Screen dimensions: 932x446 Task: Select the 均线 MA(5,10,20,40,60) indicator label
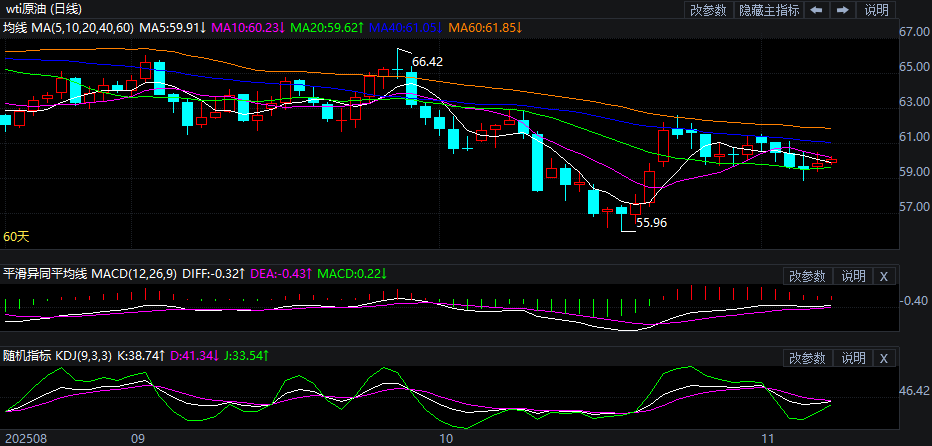tap(67, 27)
